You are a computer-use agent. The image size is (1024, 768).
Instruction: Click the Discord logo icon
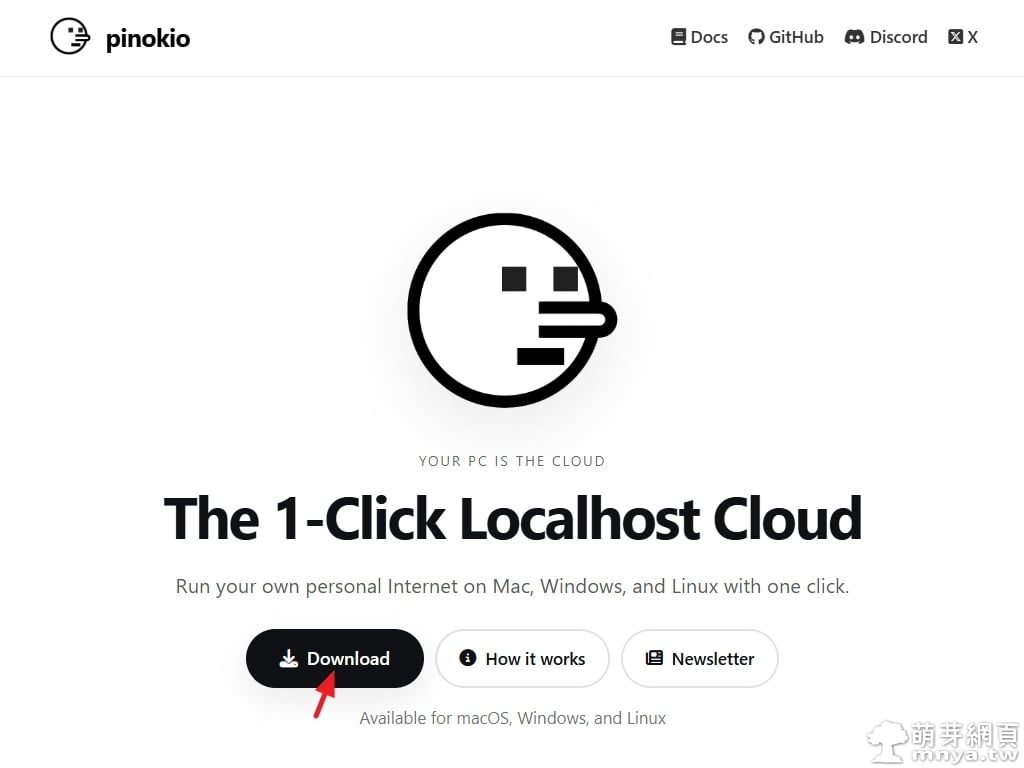tap(855, 37)
